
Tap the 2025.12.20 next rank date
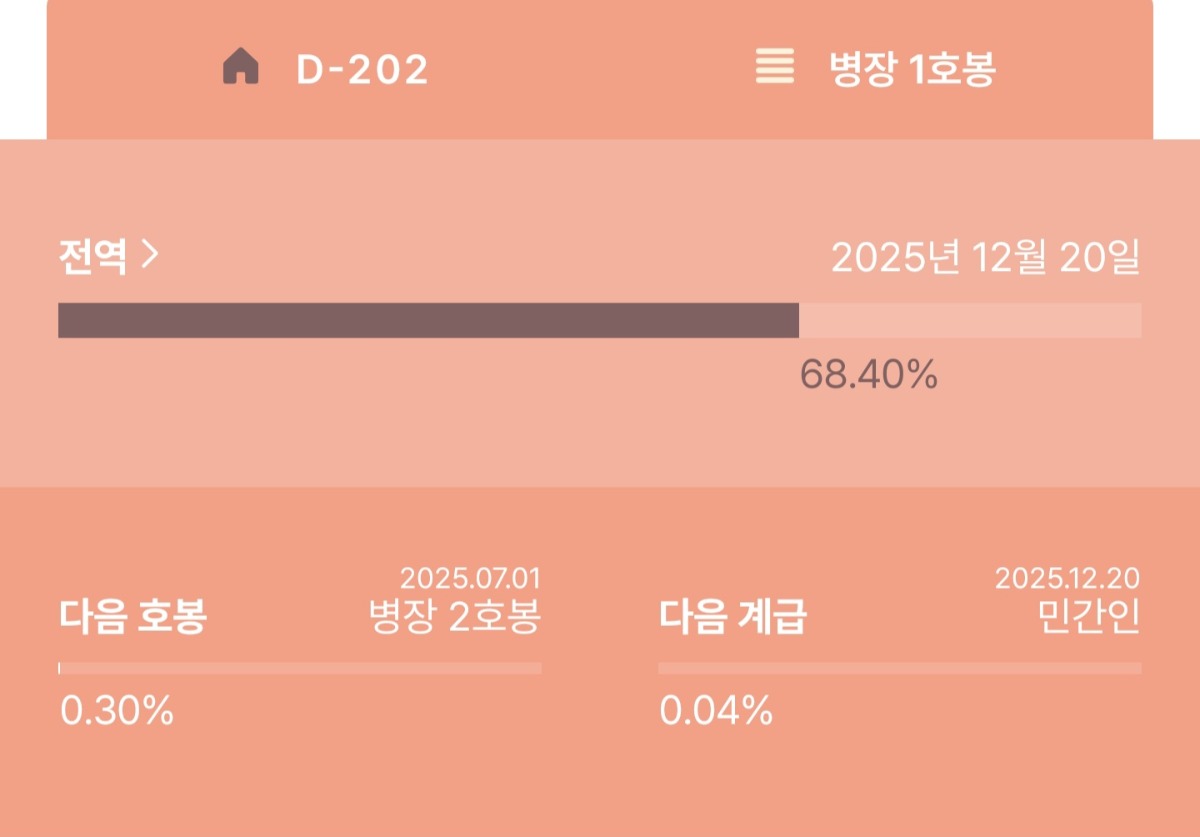(1068, 578)
